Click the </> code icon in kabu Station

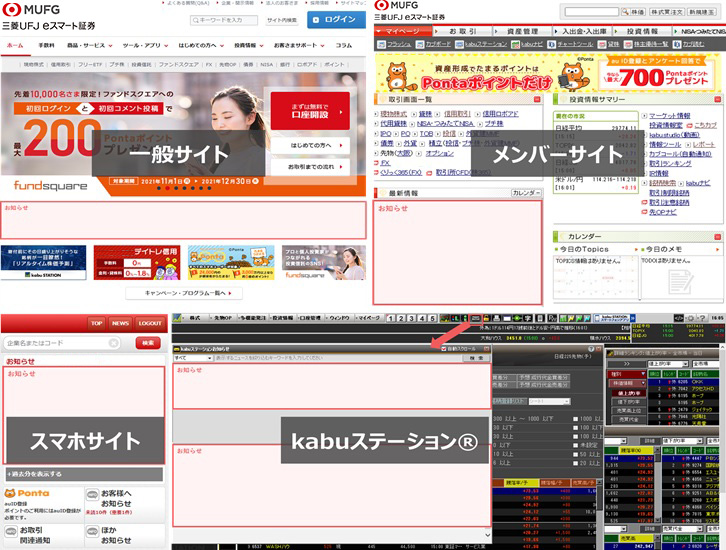coord(678,318)
